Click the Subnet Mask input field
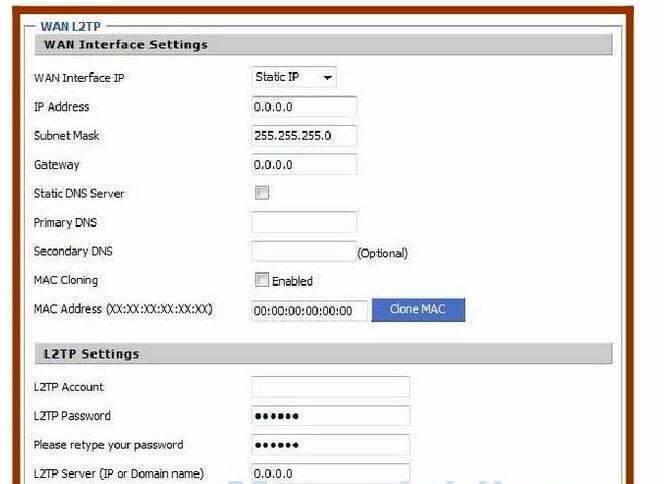 point(304,136)
